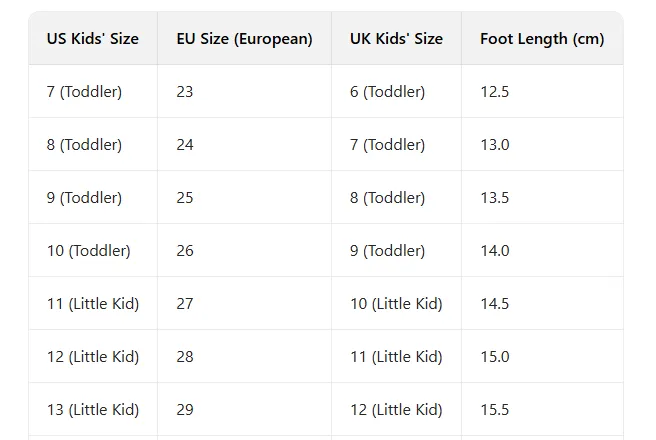Select the EU size 26 cell

point(185,251)
